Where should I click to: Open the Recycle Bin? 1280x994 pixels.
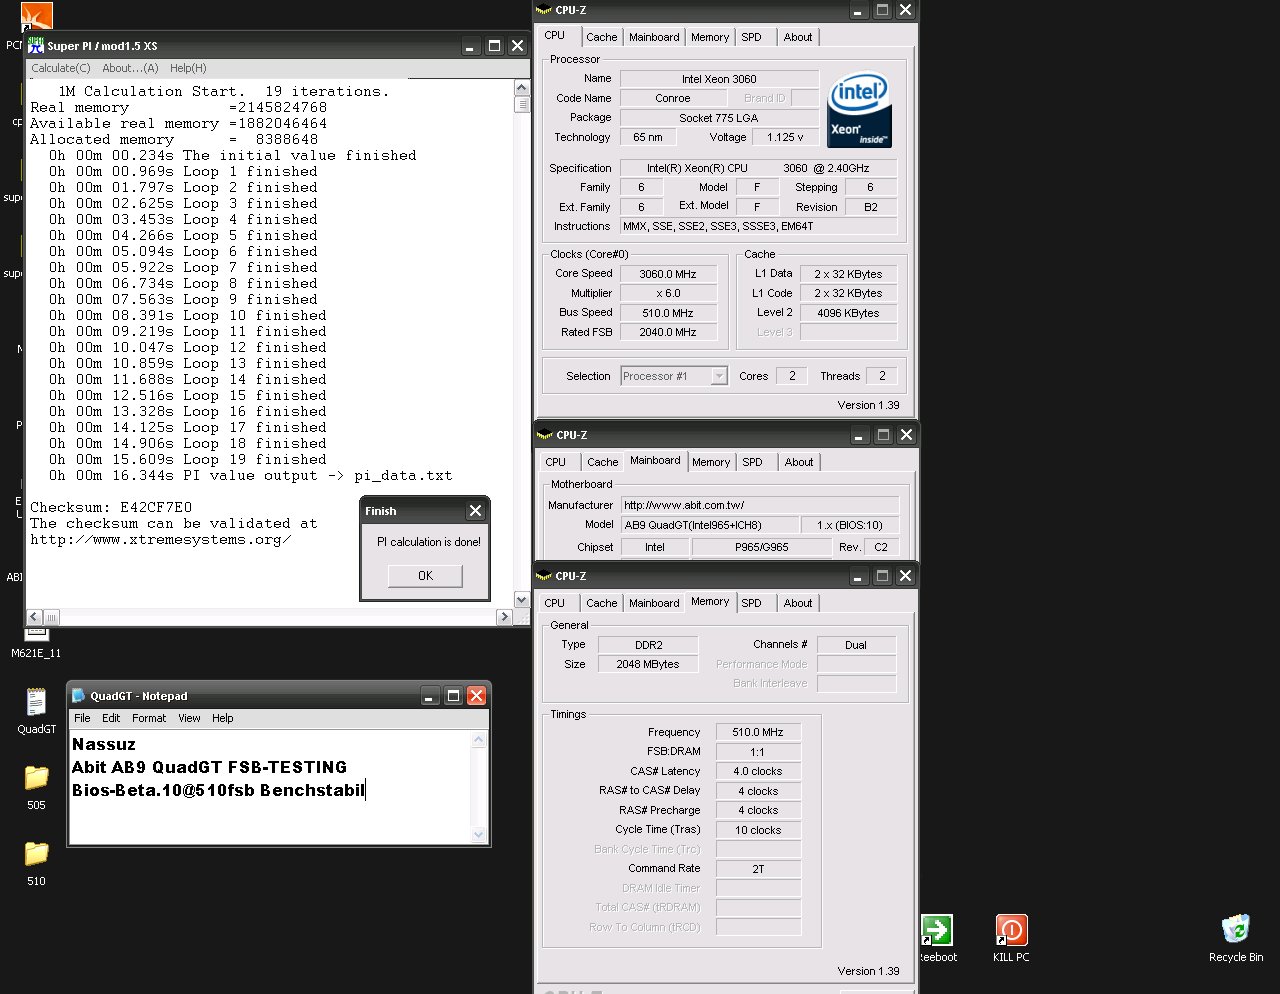(1236, 929)
